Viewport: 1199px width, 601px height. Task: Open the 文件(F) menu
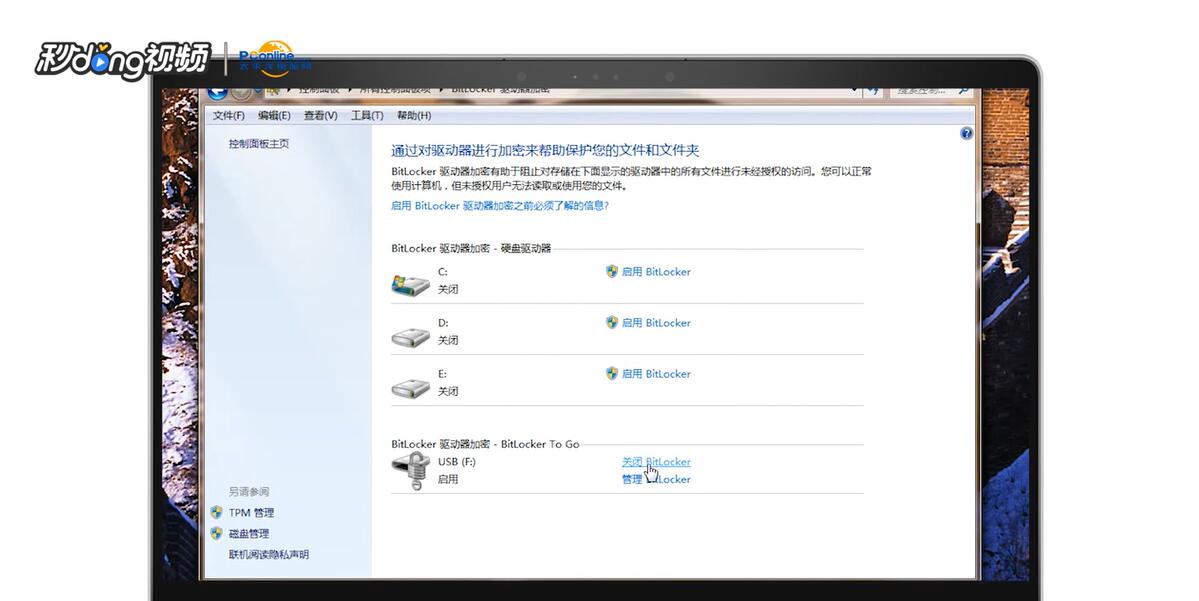(229, 115)
